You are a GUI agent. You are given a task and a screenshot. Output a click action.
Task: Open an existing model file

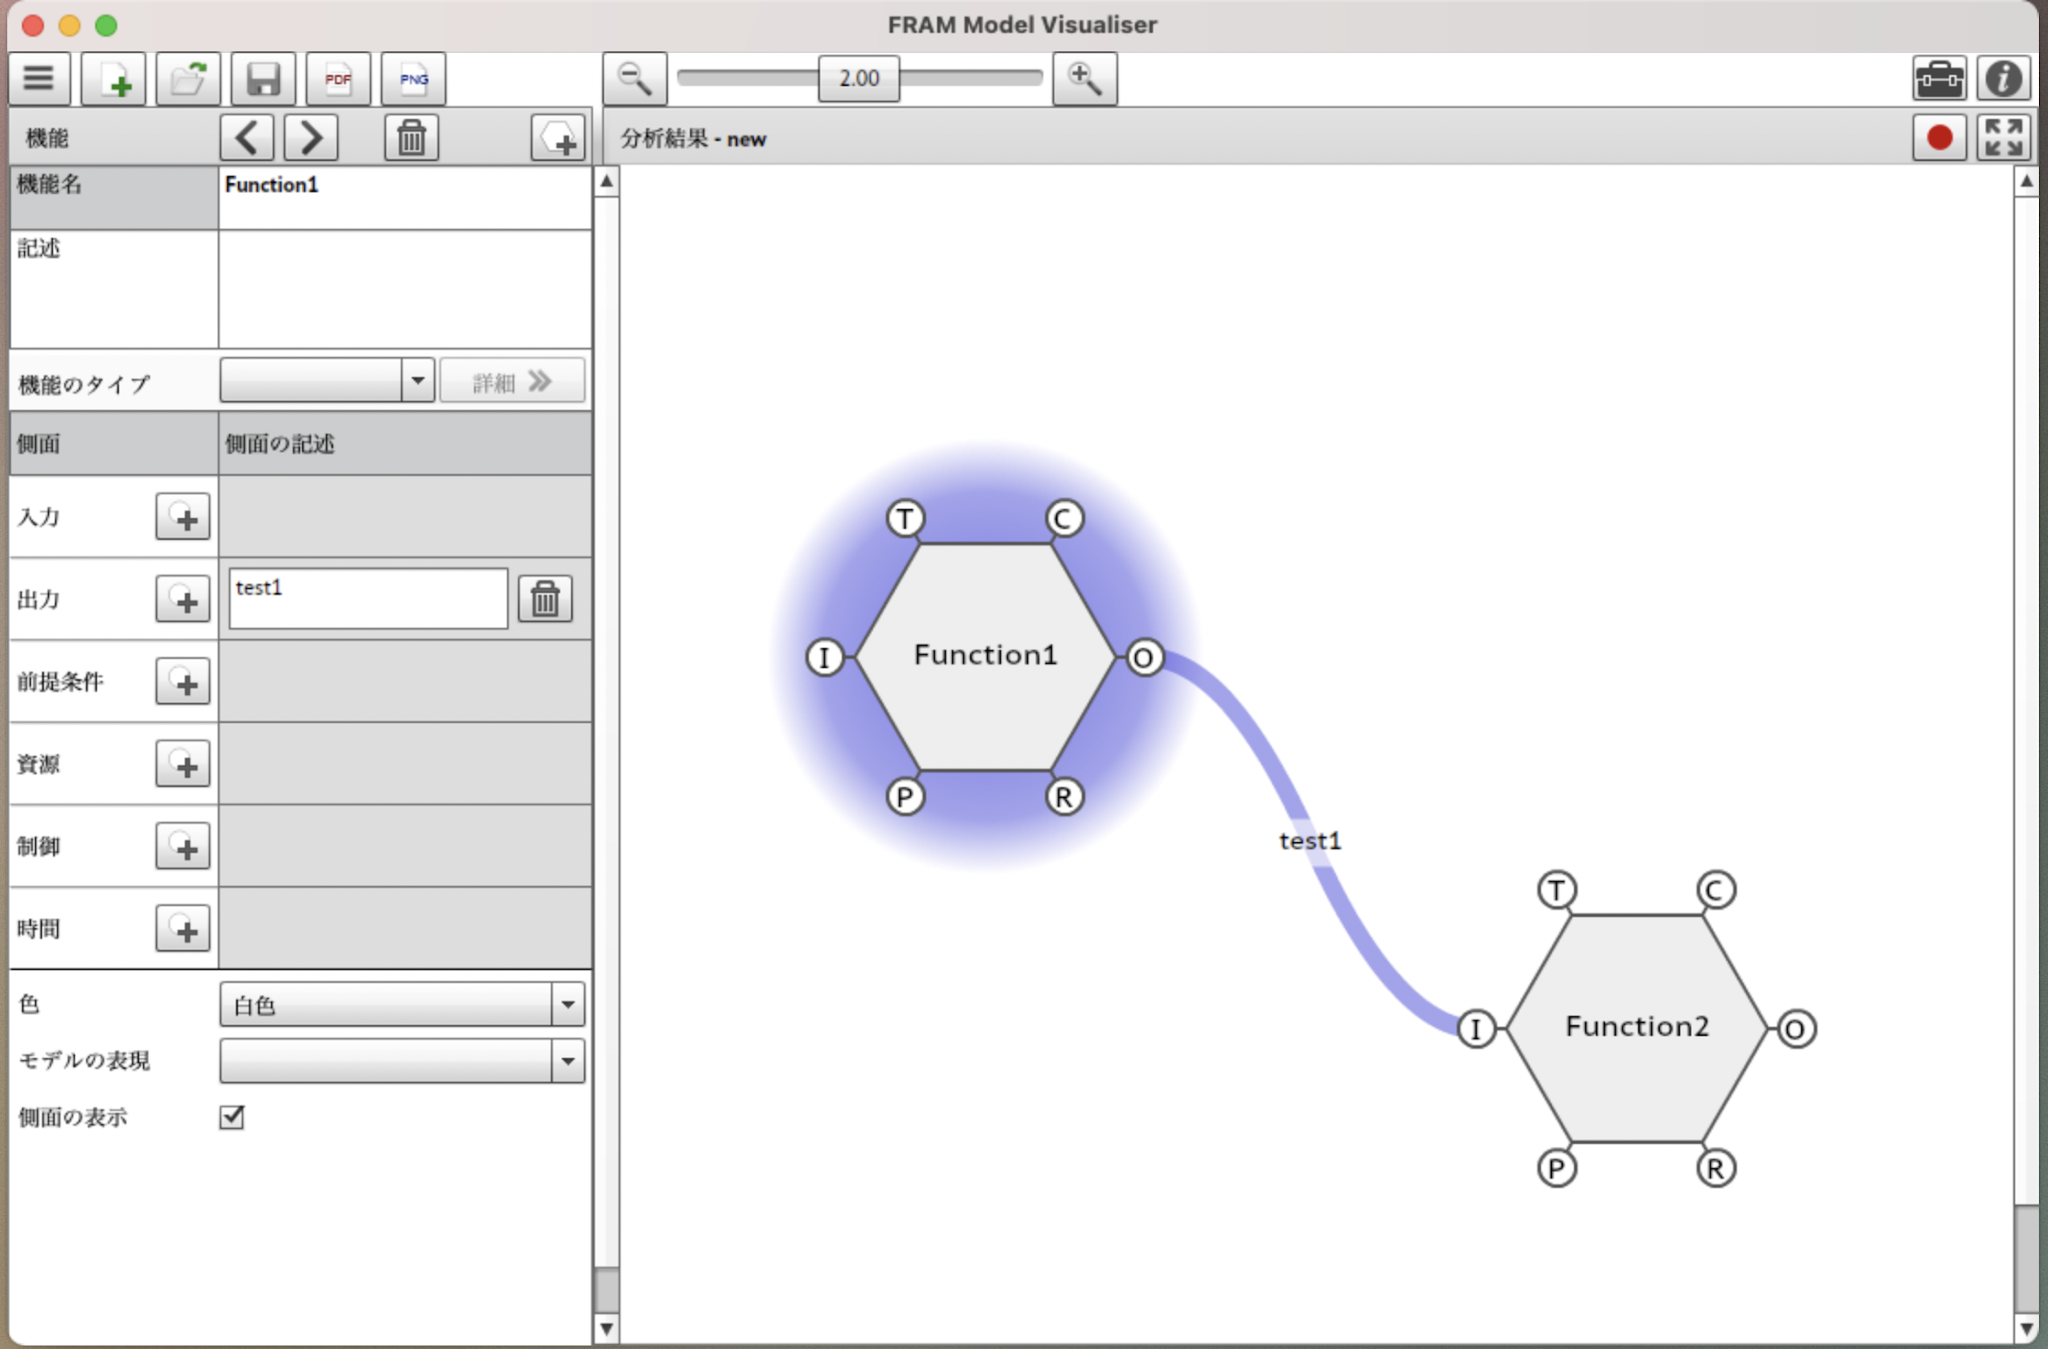point(188,79)
